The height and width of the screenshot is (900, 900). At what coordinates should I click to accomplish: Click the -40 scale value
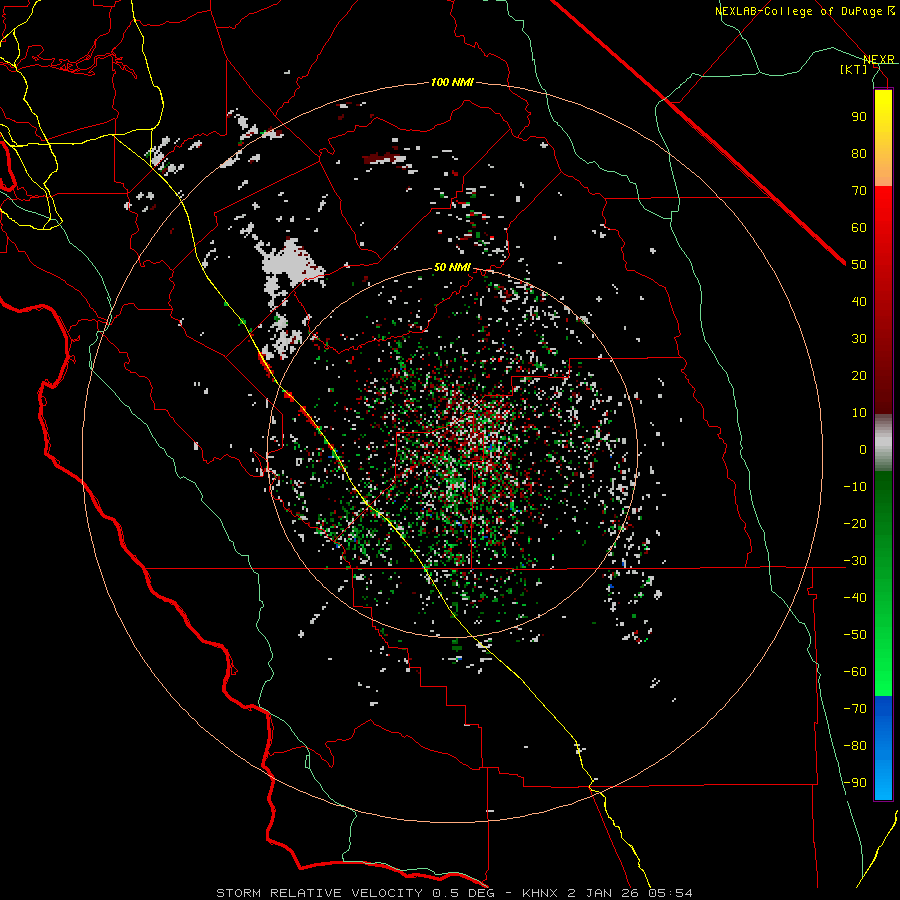(855, 598)
